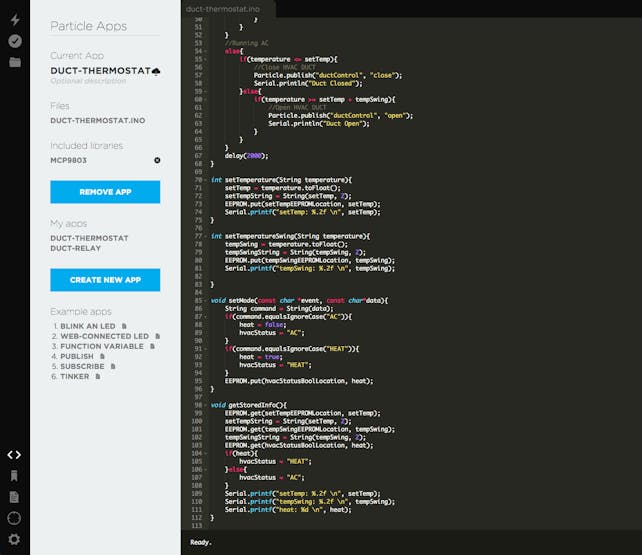Viewport: 642px width, 555px height.
Task: Collapse code fold at line 60
Action: tap(206, 99)
